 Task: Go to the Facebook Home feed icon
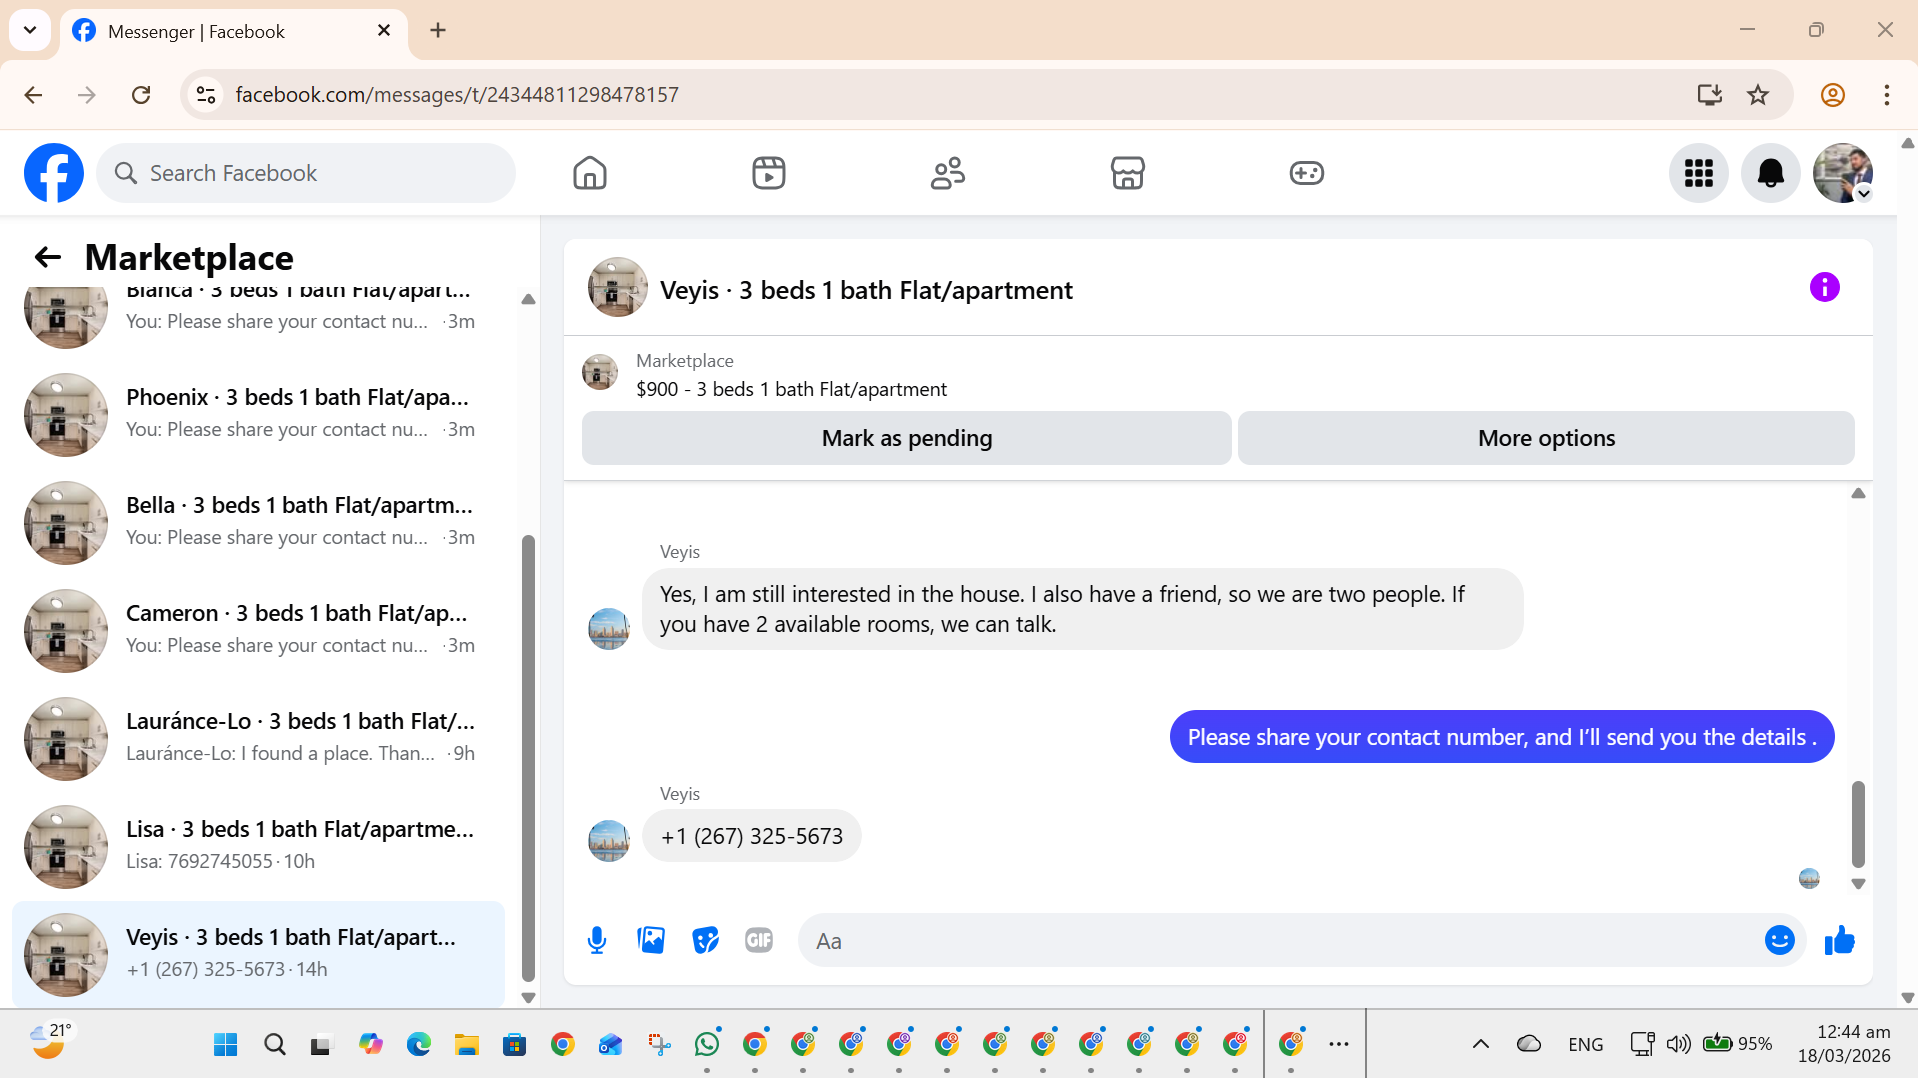[590, 173]
